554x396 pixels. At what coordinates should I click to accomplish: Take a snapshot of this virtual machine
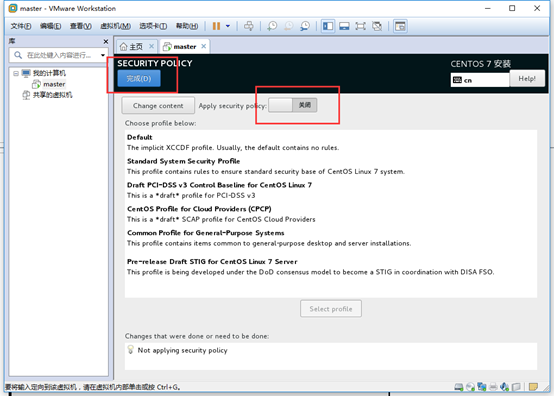point(272,26)
